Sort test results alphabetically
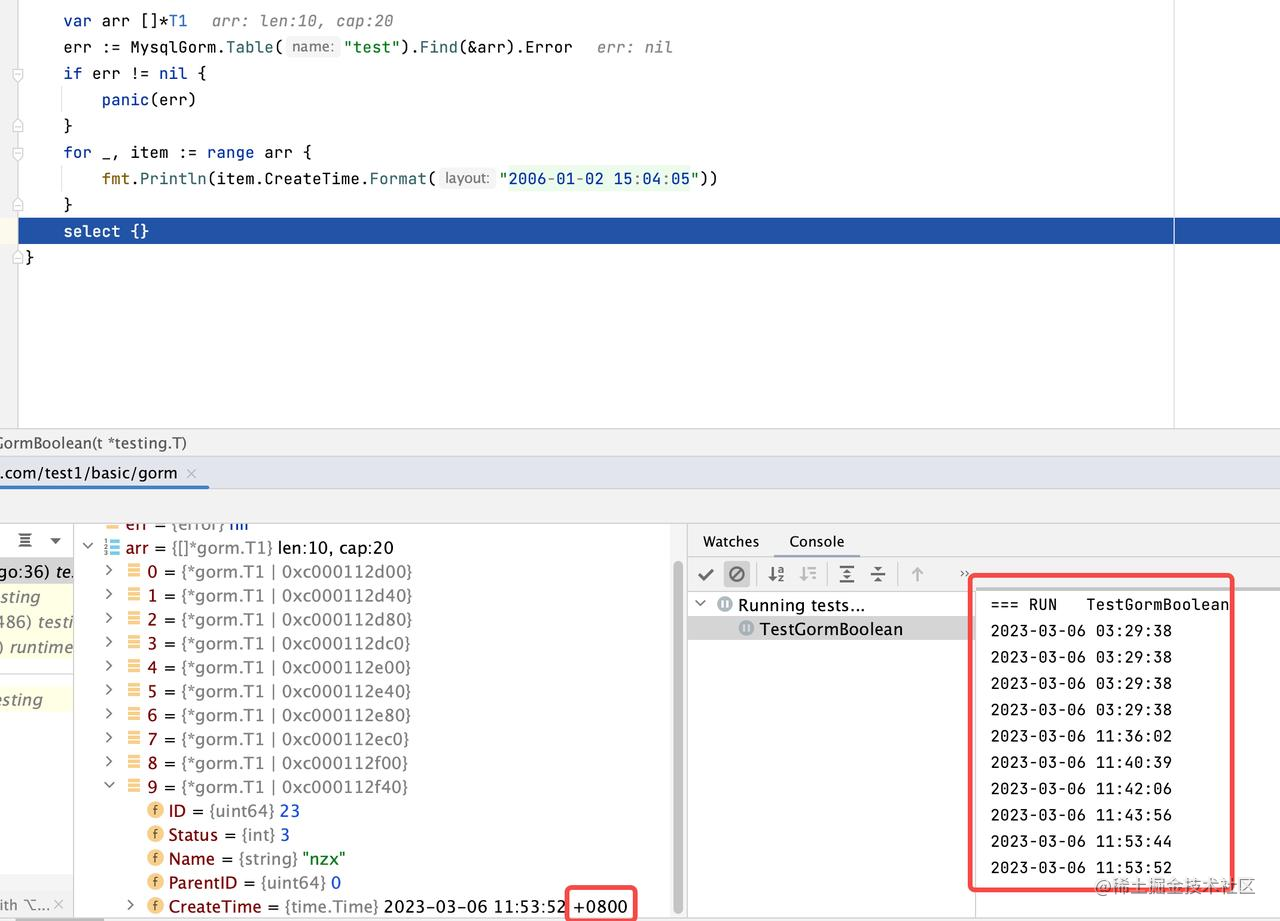1280x921 pixels. click(776, 574)
